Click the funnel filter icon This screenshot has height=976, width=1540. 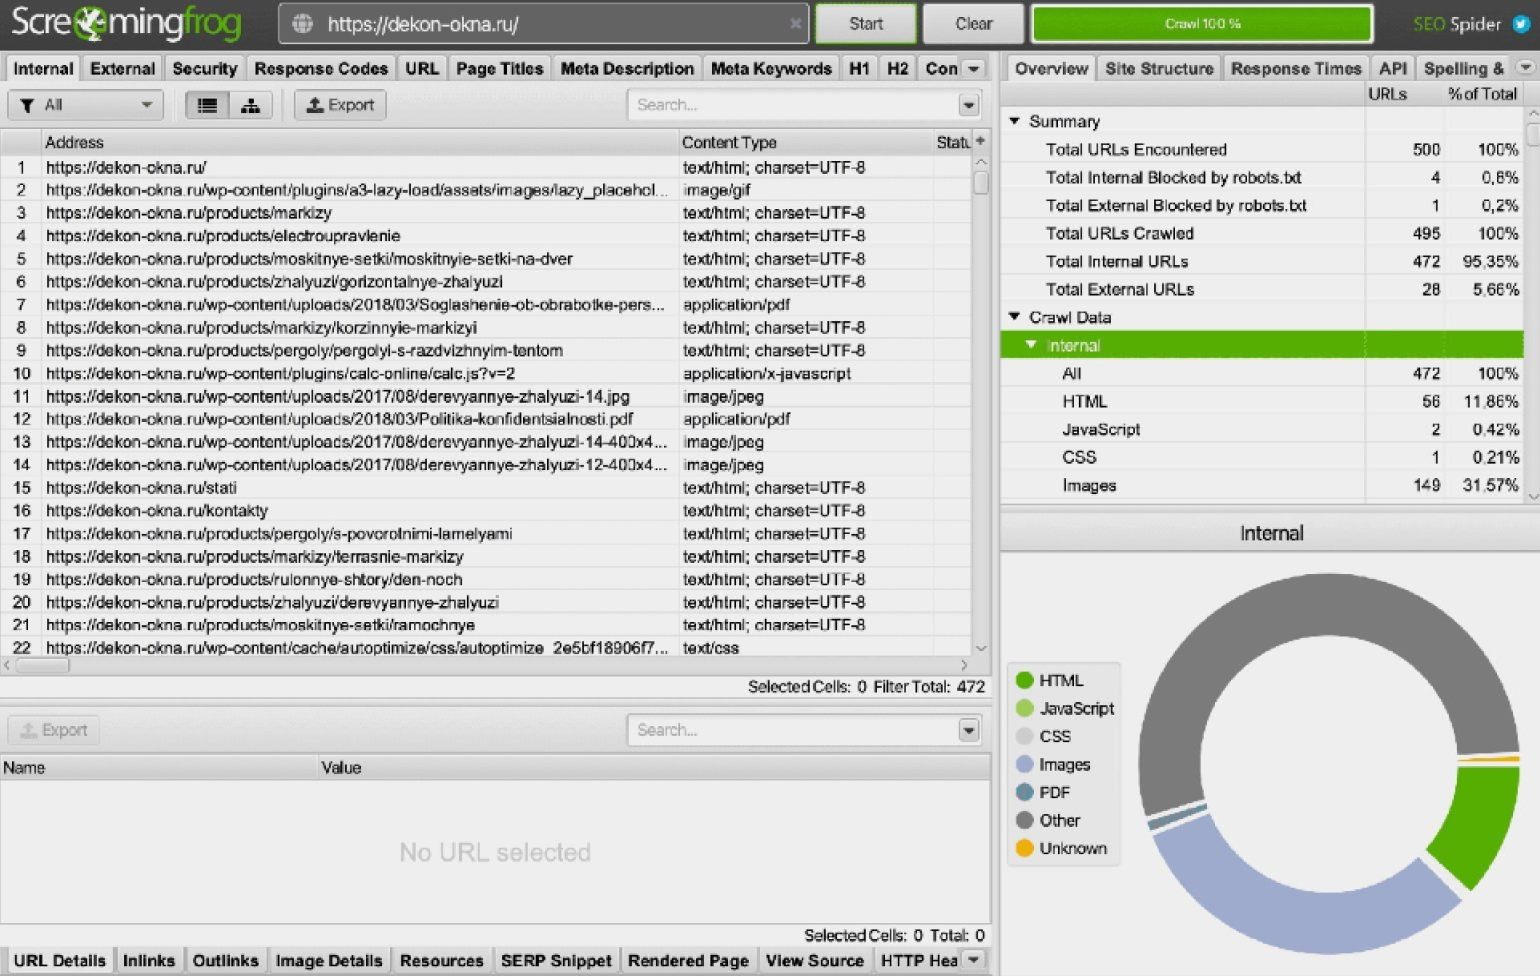pyautogui.click(x=27, y=105)
